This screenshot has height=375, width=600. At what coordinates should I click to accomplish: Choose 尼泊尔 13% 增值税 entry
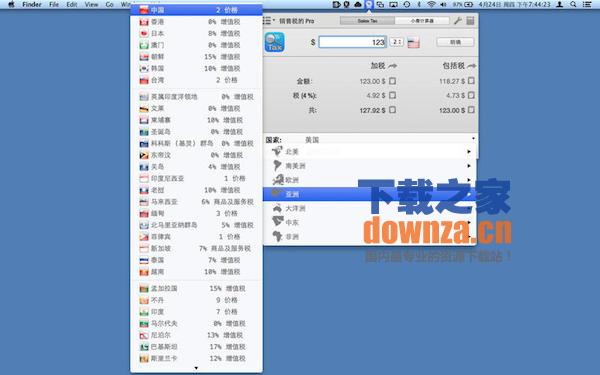pyautogui.click(x=196, y=335)
